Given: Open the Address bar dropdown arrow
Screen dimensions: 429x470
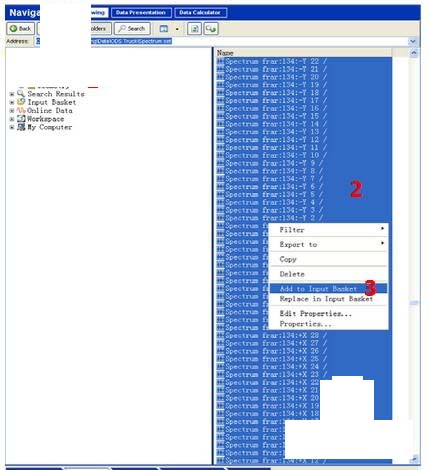Looking at the screenshot, I should click(x=413, y=41).
